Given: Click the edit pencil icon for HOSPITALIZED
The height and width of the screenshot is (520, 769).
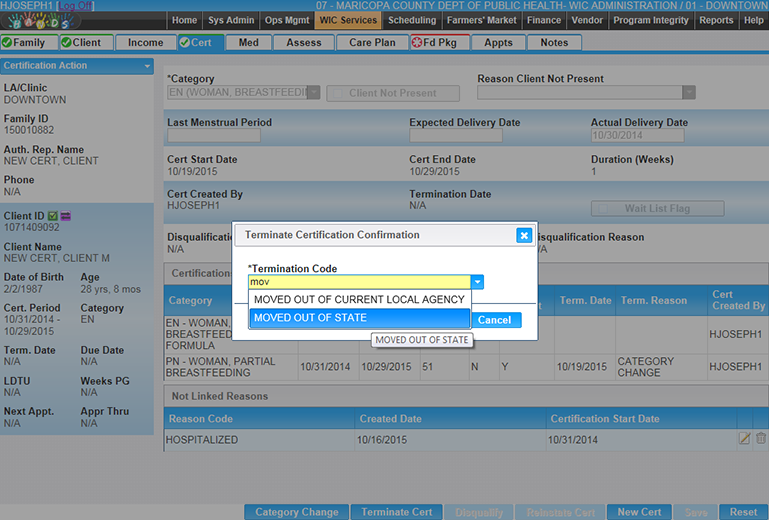Looking at the screenshot, I should point(744,438).
